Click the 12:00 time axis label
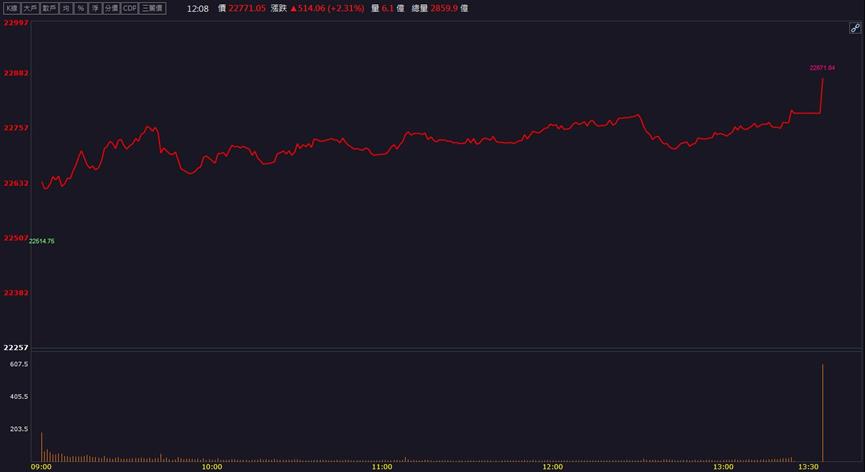 point(553,467)
